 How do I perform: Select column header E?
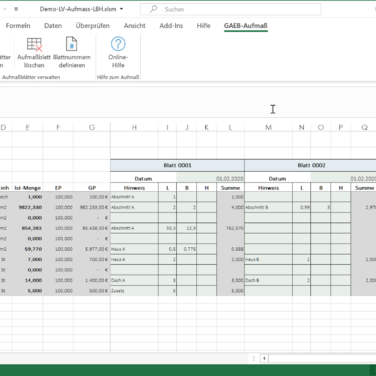(x=27, y=127)
